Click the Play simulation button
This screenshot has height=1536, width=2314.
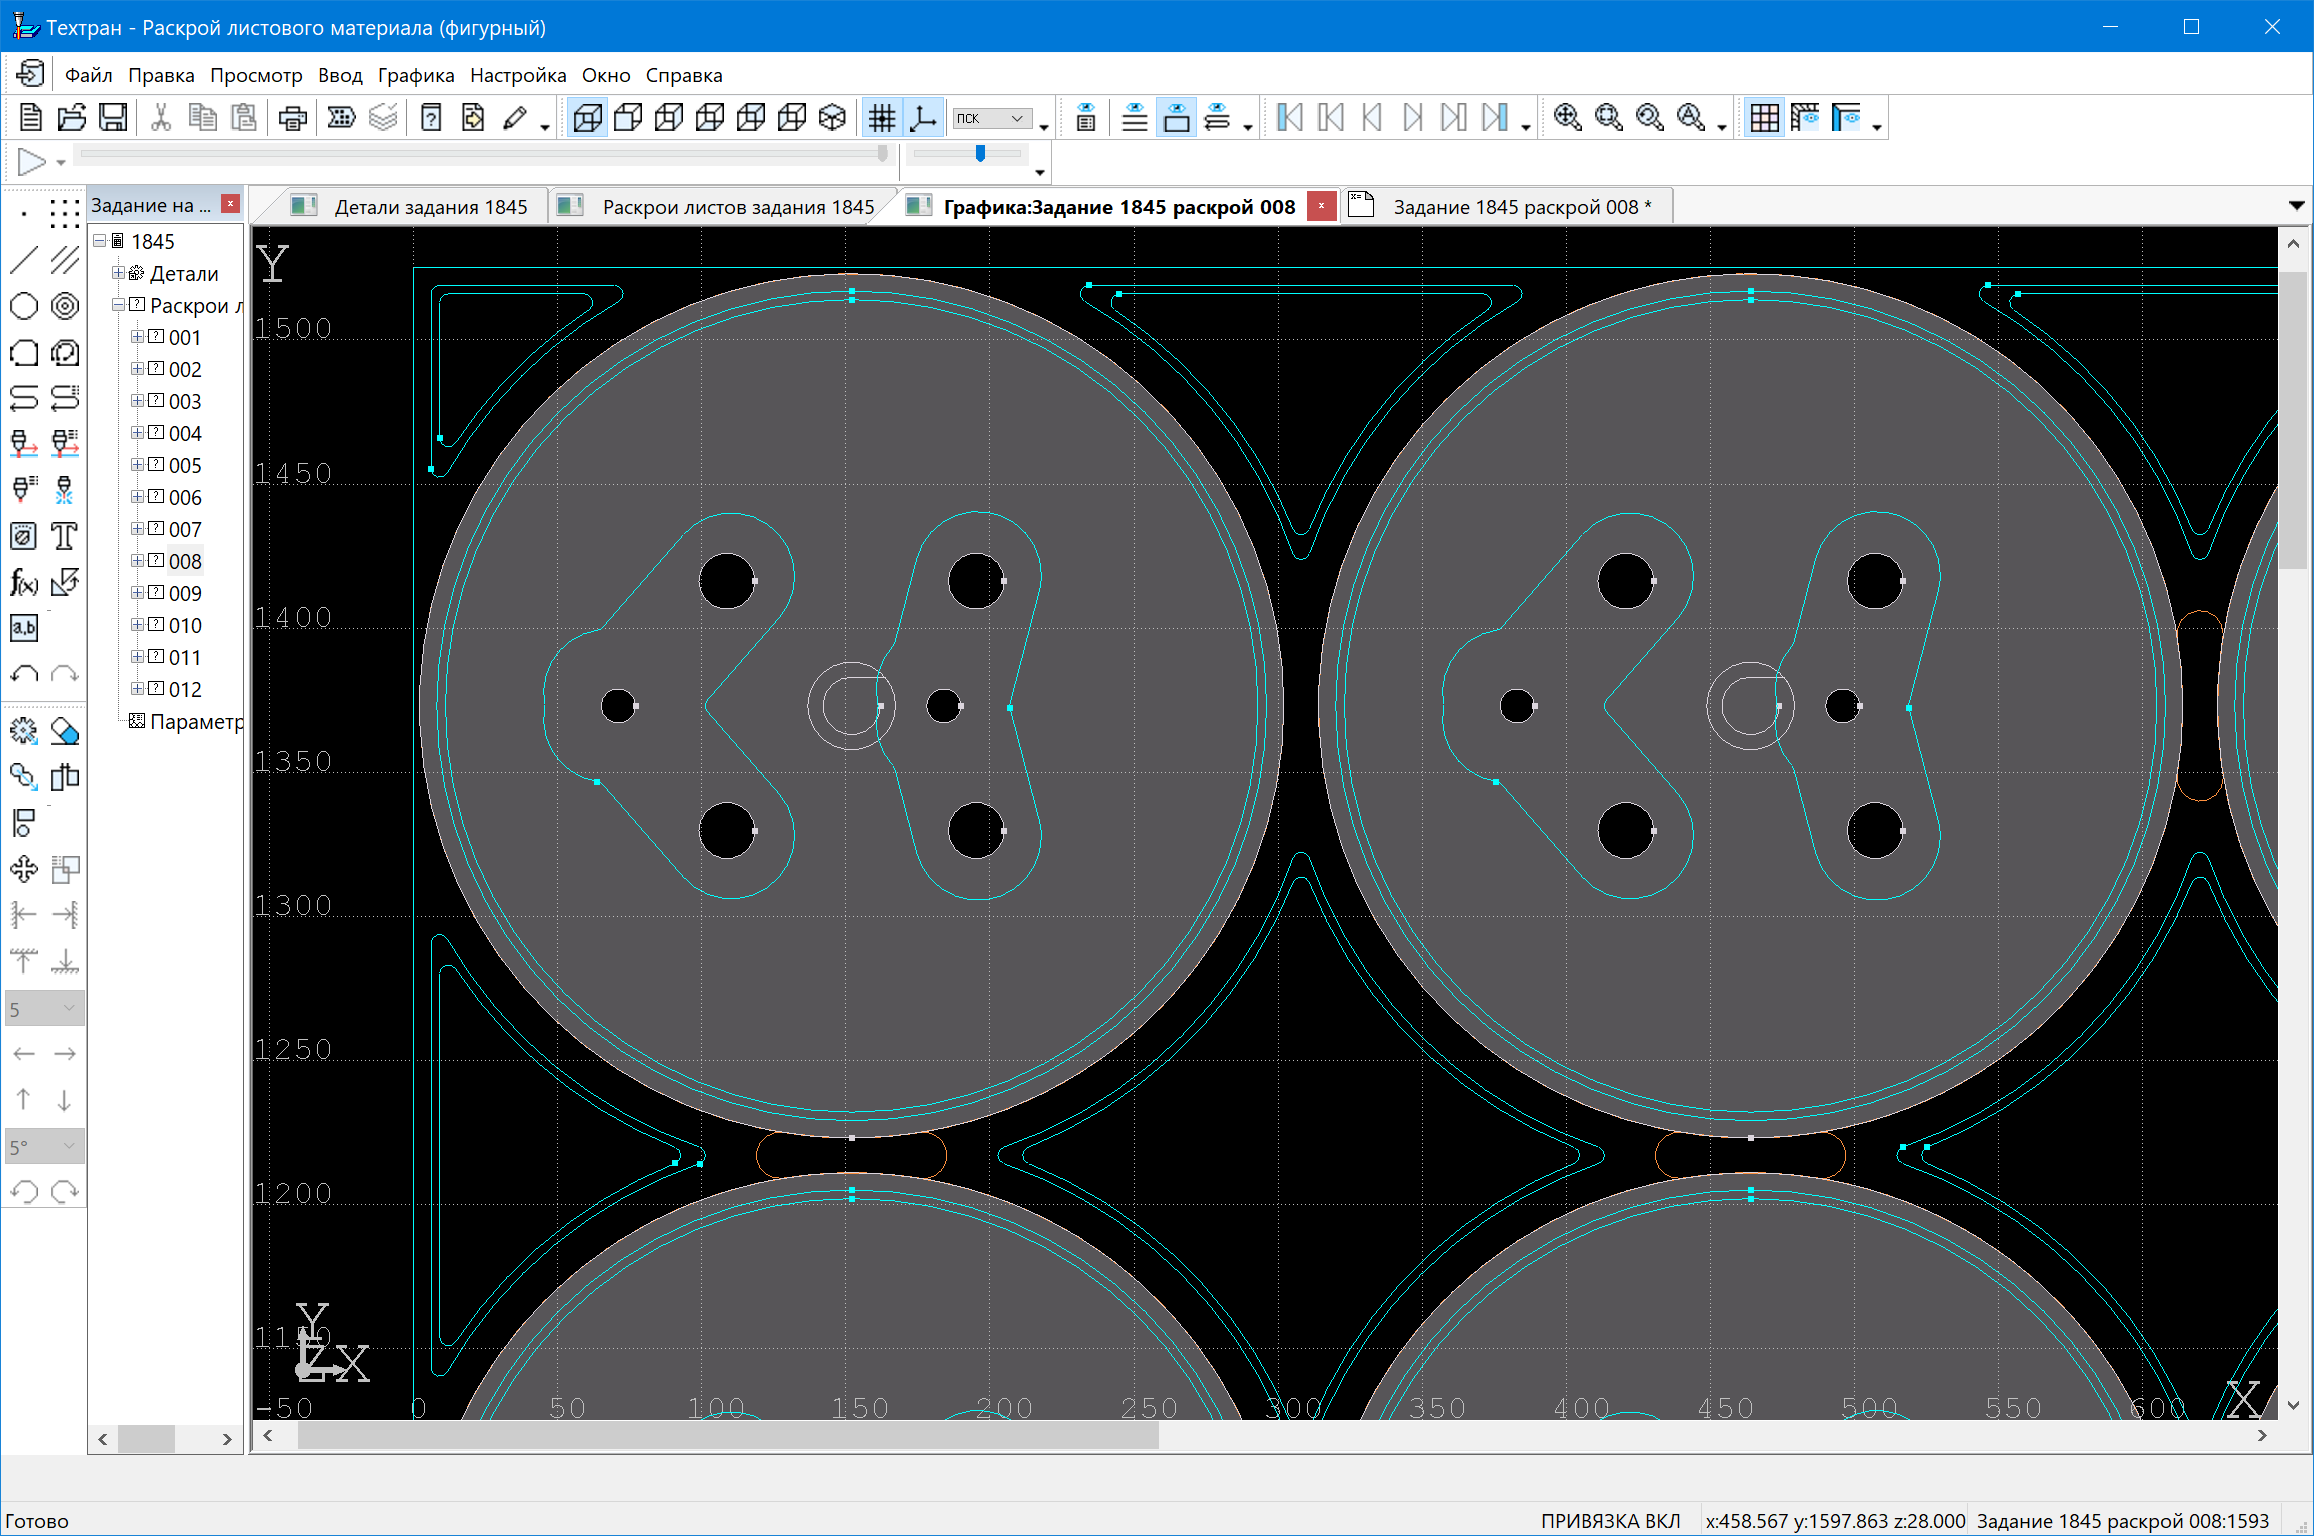point(31,161)
